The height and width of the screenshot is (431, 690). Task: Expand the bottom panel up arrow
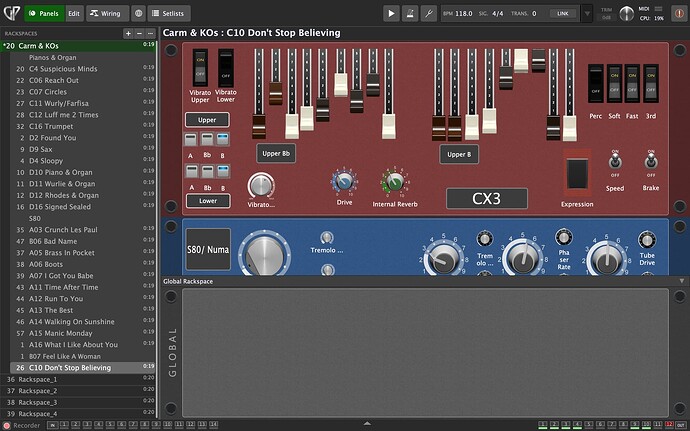coord(367,424)
